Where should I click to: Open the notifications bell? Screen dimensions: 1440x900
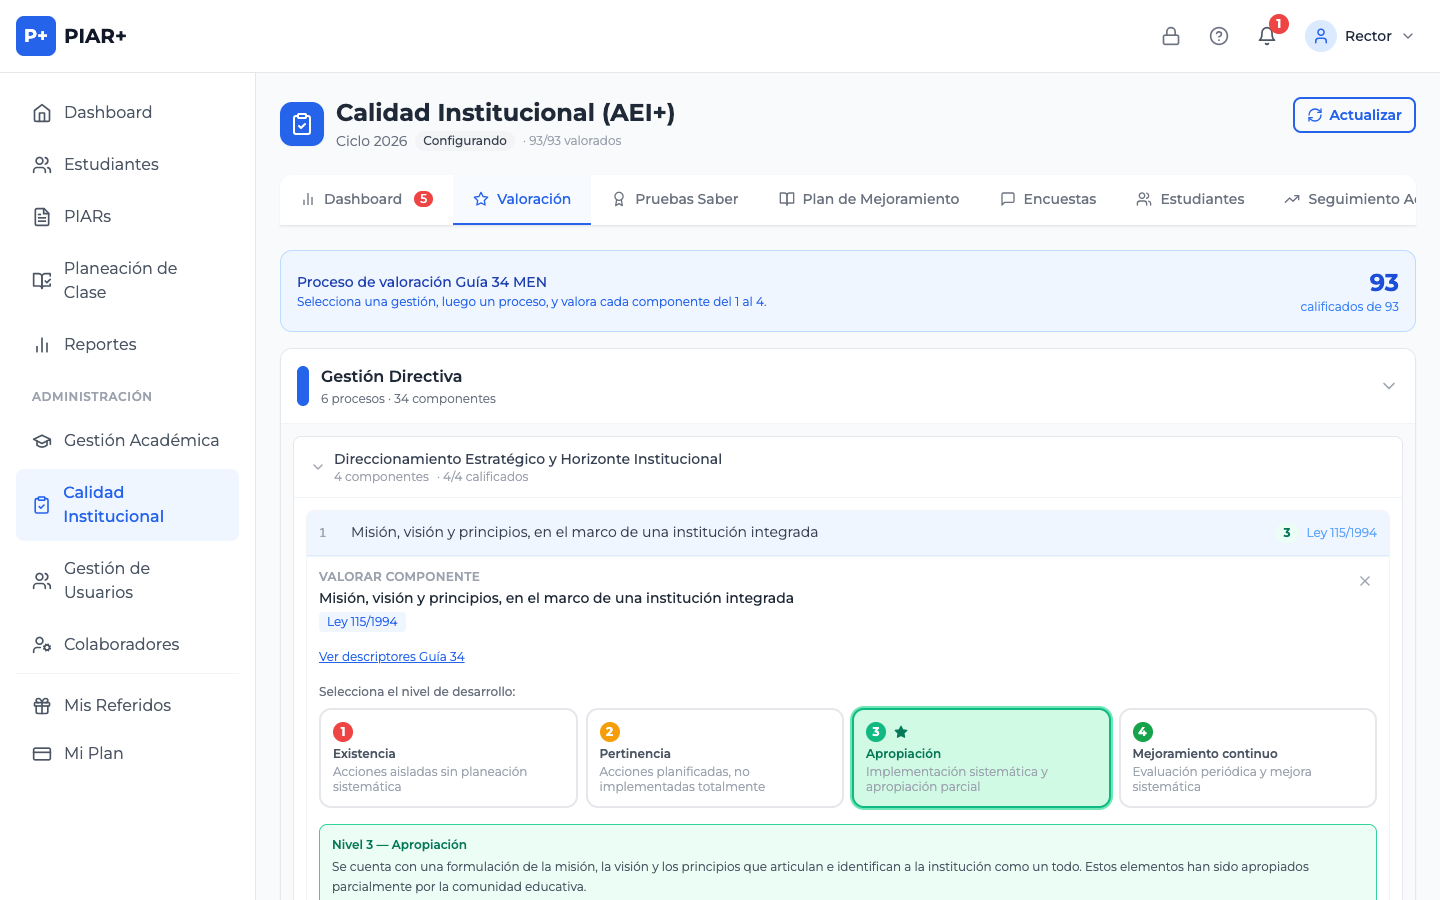pos(1267,36)
